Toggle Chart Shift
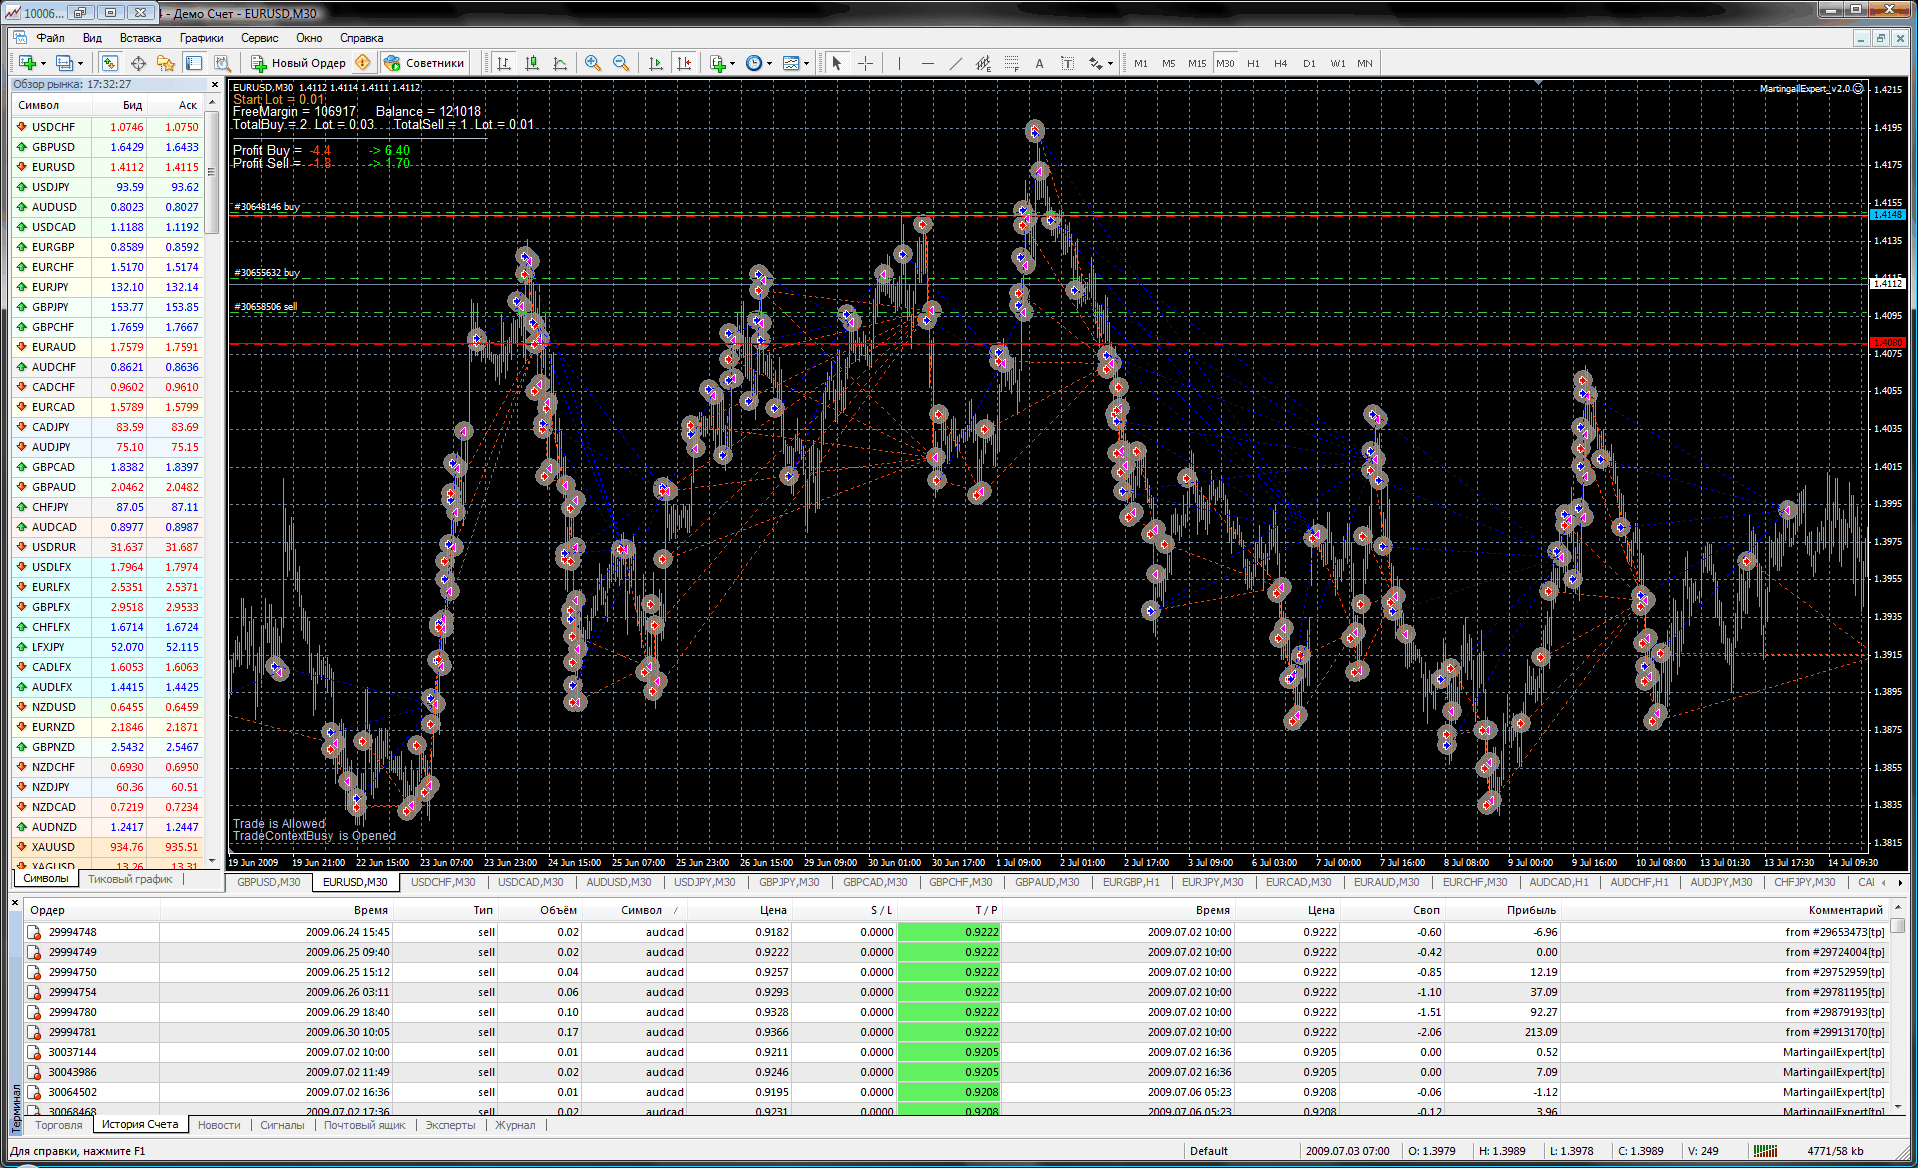This screenshot has height=1168, width=1918. [x=684, y=63]
